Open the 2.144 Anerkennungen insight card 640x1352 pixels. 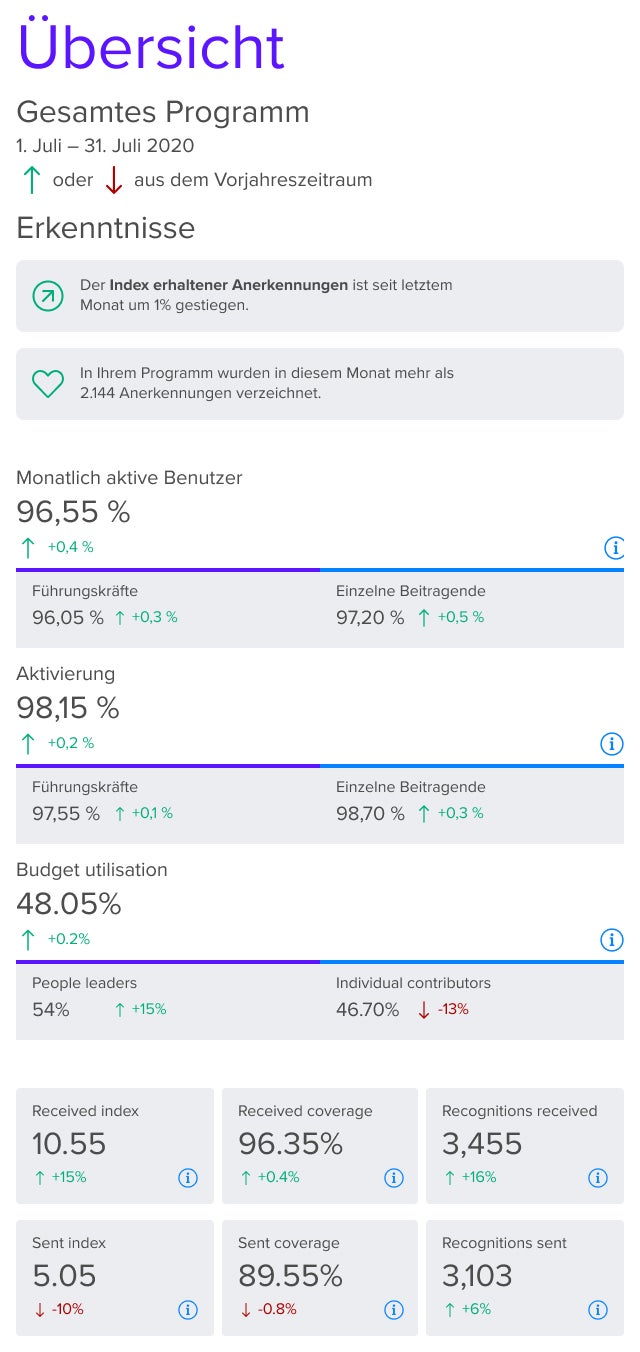pyautogui.click(x=320, y=384)
